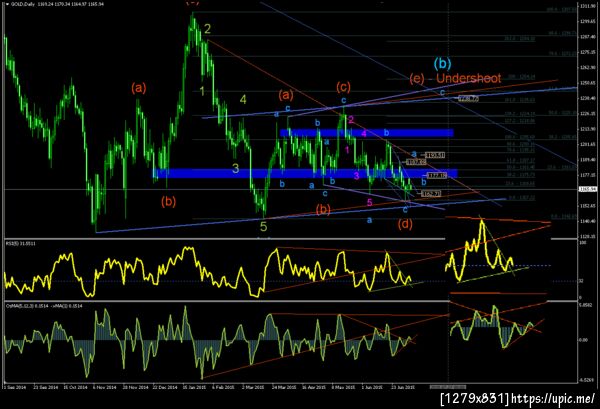Click the 1162.71 price tag
600x409 pixels.
tap(431, 194)
